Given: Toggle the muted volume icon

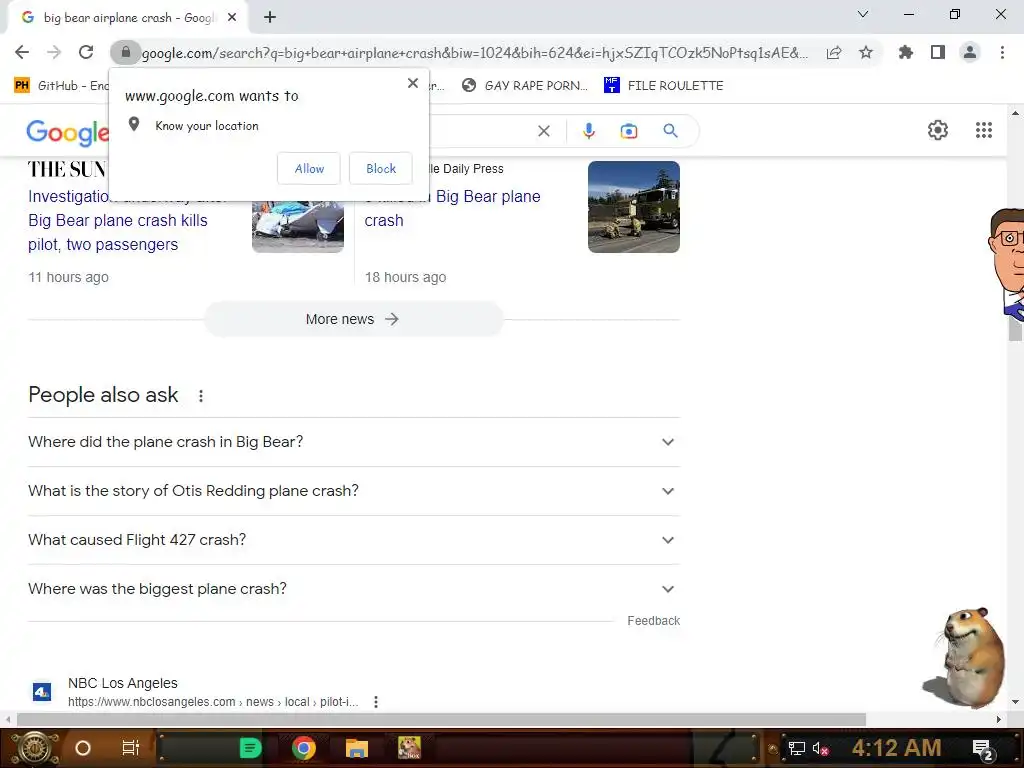Looking at the screenshot, I should coord(821,749).
